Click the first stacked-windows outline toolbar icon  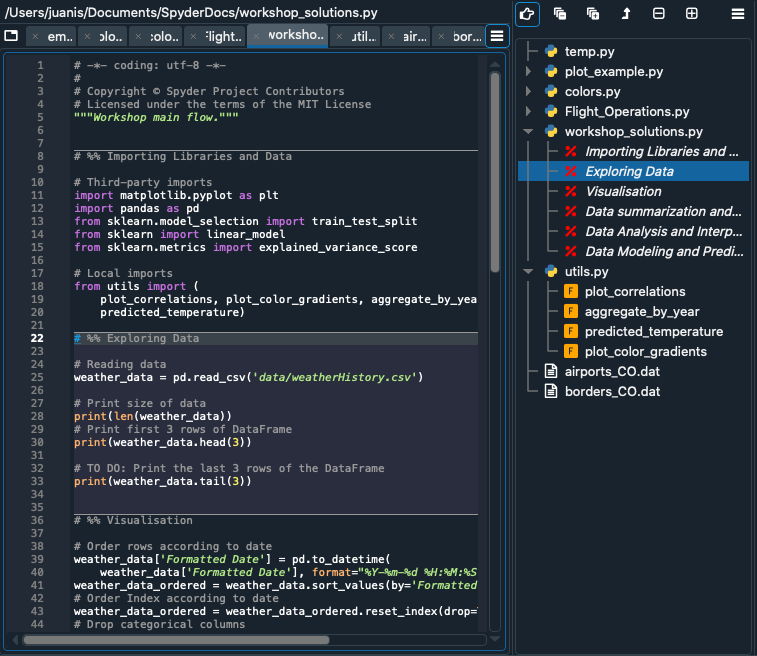(x=560, y=14)
